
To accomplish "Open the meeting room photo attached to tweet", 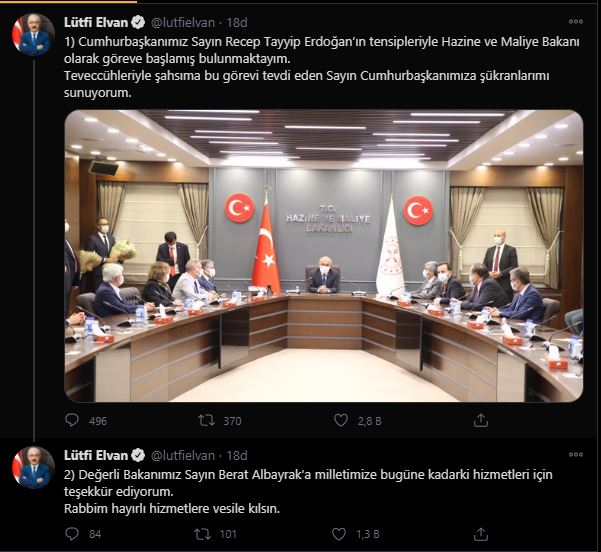I will (324, 256).
